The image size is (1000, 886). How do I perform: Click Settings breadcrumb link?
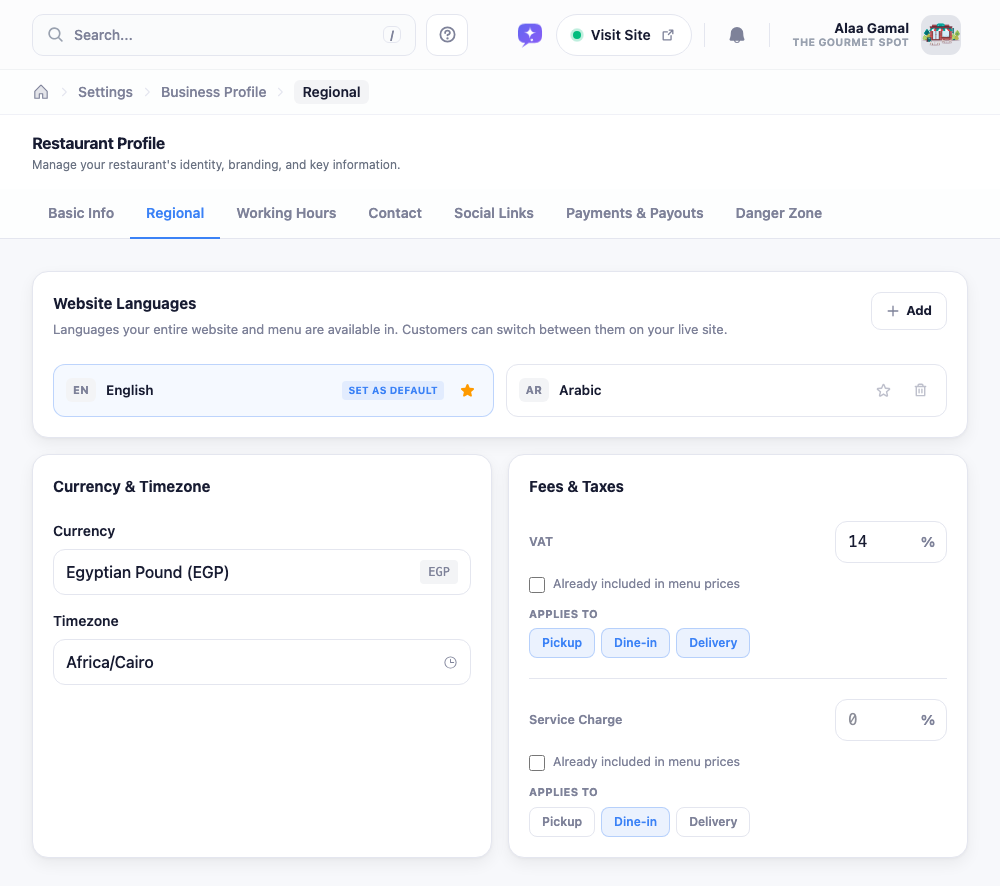(x=105, y=92)
